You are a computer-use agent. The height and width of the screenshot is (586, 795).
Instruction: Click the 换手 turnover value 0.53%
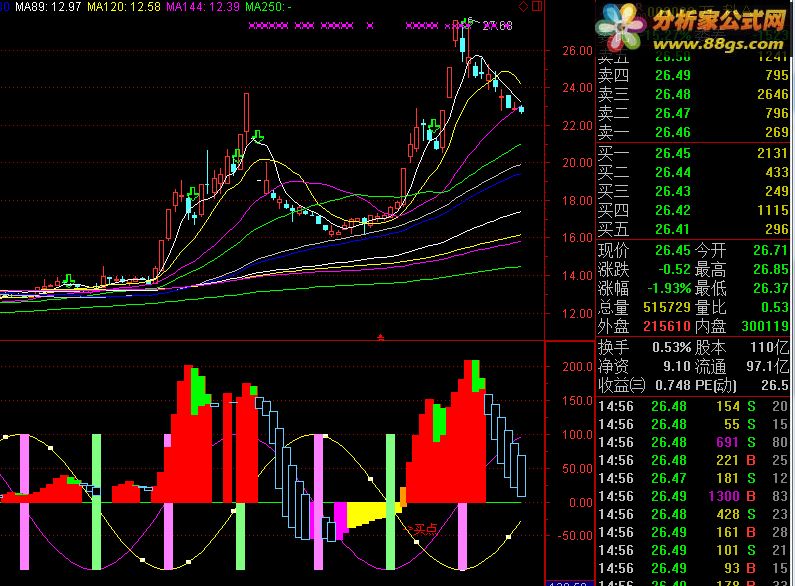(x=671, y=348)
